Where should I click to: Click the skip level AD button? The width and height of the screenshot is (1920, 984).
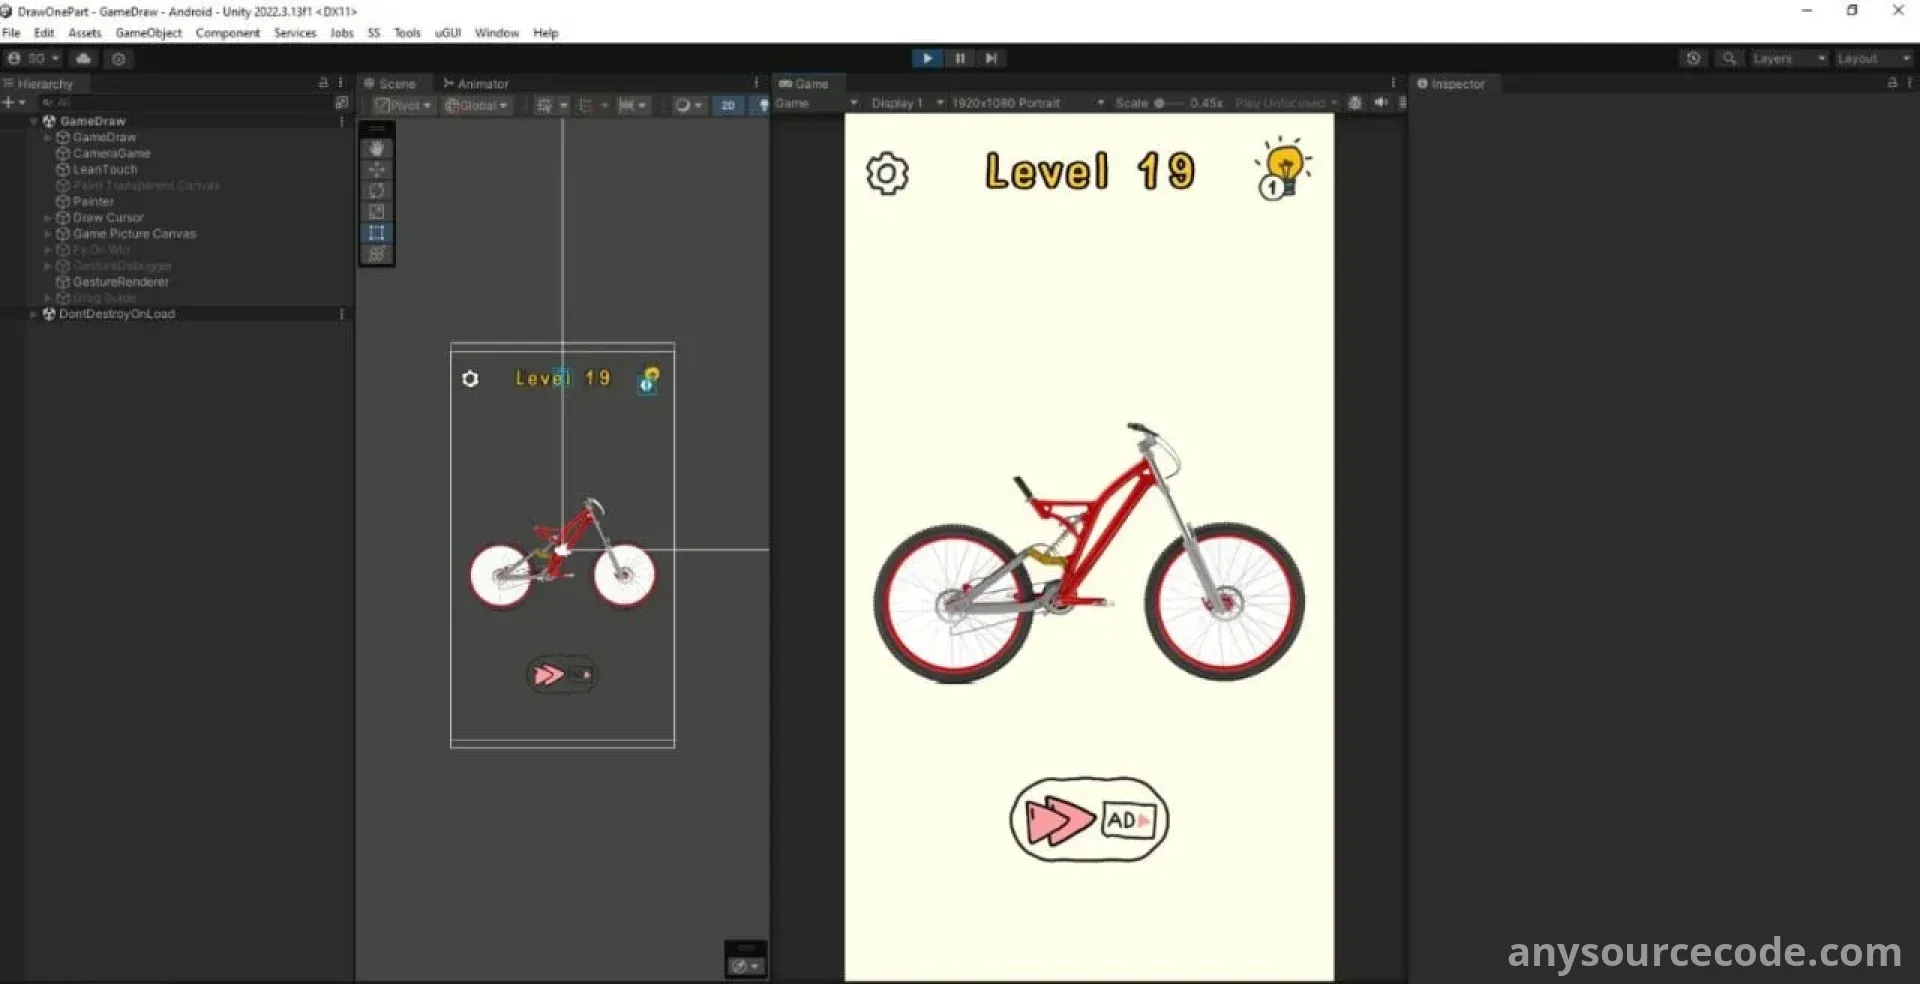coord(1089,820)
